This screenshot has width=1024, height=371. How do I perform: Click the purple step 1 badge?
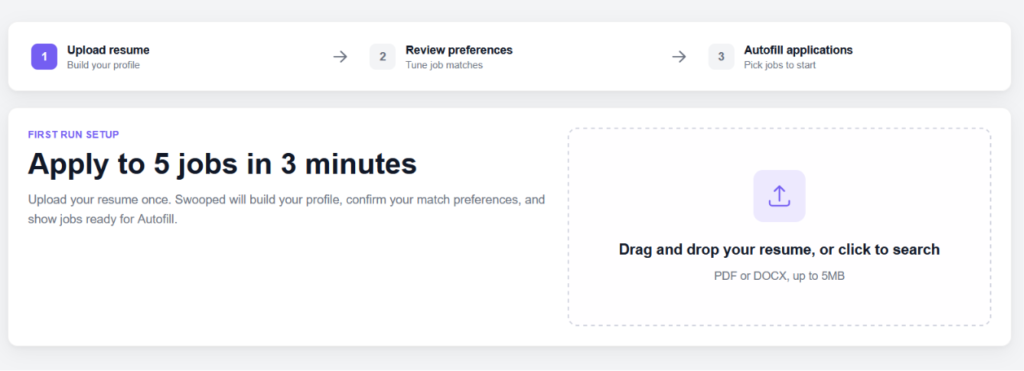(x=44, y=57)
